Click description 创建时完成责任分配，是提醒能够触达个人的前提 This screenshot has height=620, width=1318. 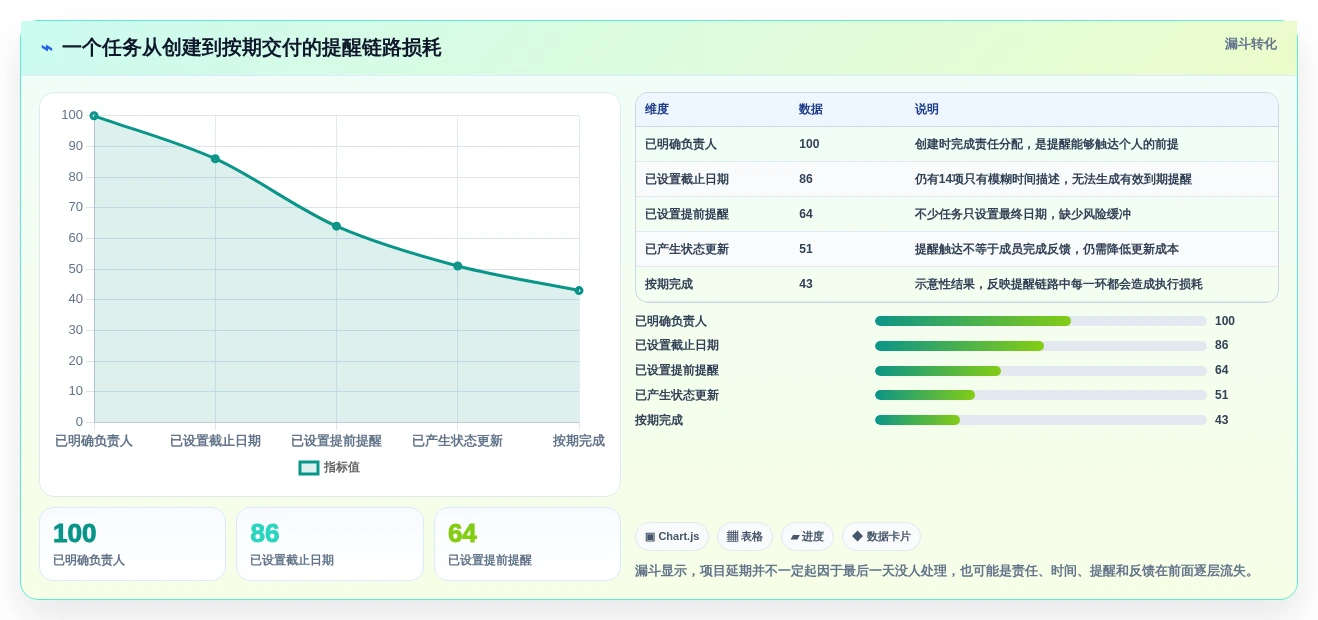click(x=1047, y=144)
